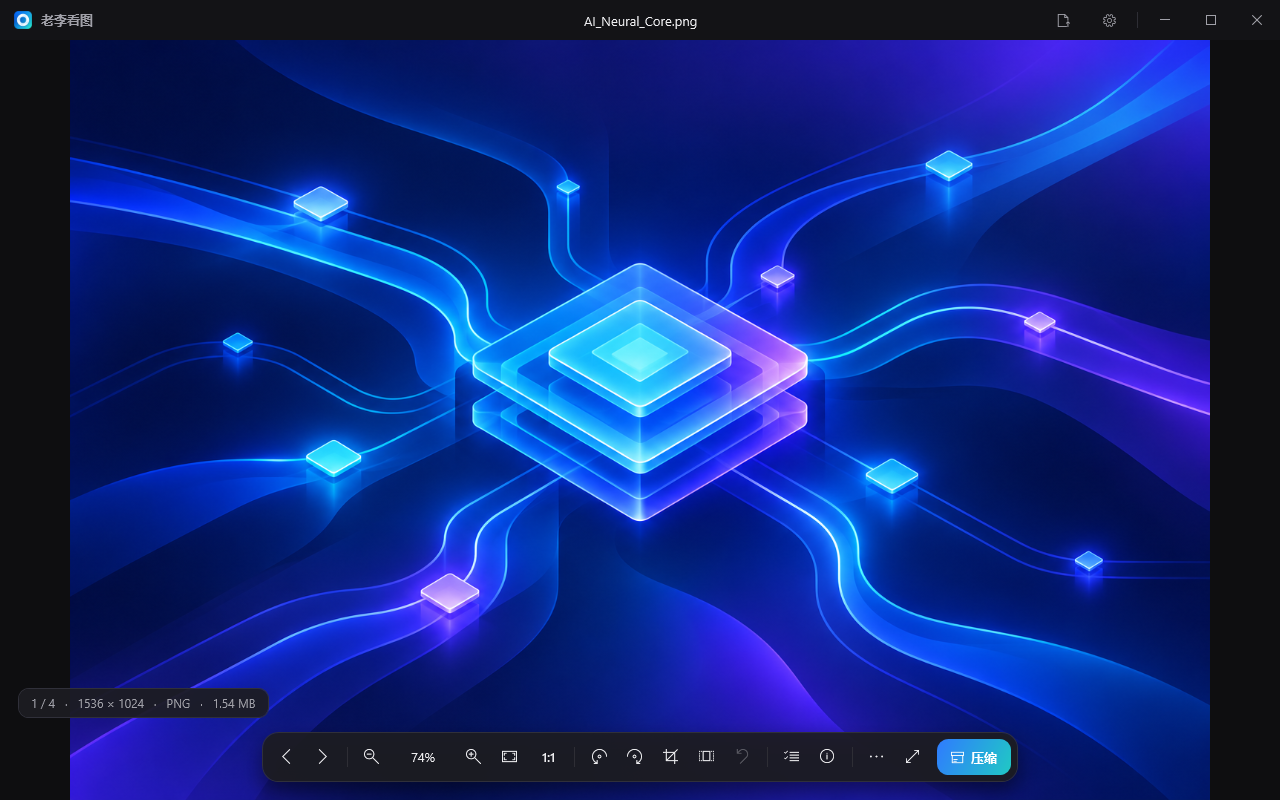Show image at 1:1 actual size
This screenshot has width=1280, height=800.
click(x=548, y=757)
